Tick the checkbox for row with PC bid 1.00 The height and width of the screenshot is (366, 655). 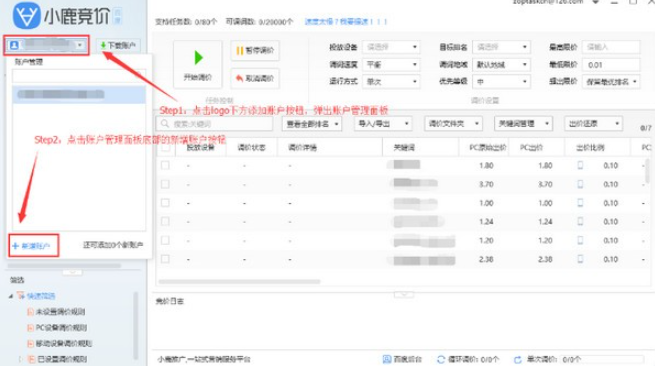point(165,203)
